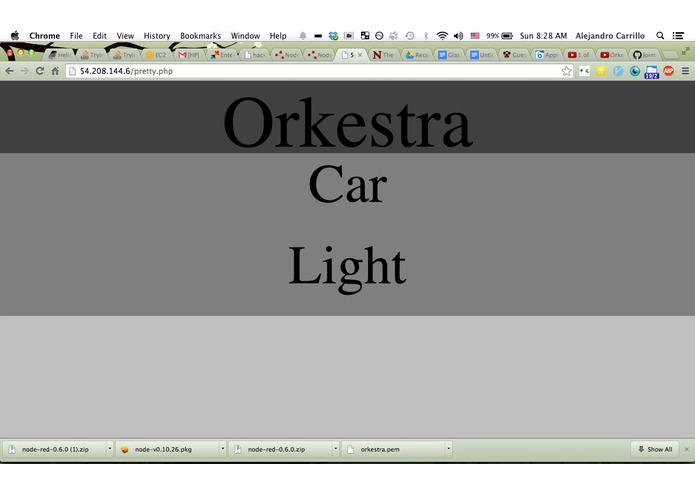This screenshot has height=494, width=695.
Task: Open downloaded node-red-0.6.0.zip file
Action: (x=281, y=449)
